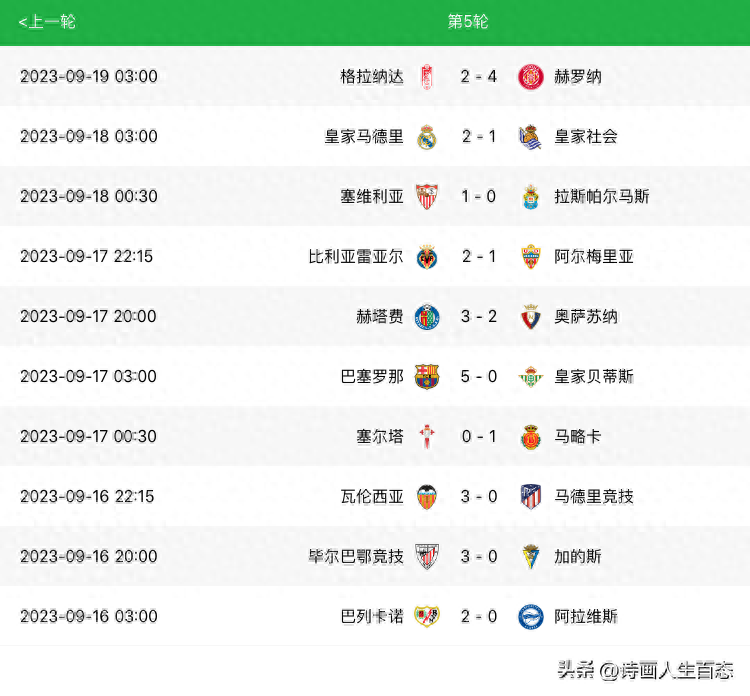Open team name 巴塞罗那

coord(372,377)
